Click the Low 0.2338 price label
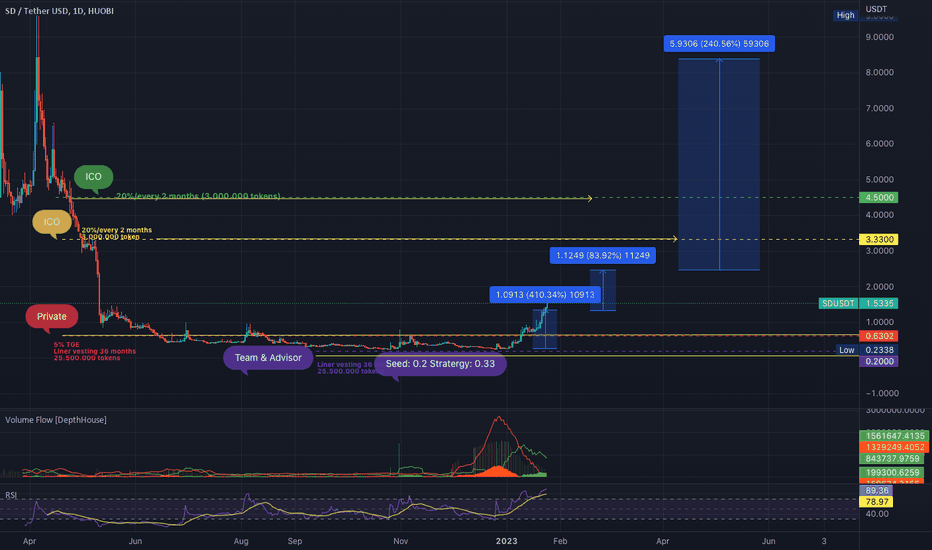932x550 pixels. [867, 350]
